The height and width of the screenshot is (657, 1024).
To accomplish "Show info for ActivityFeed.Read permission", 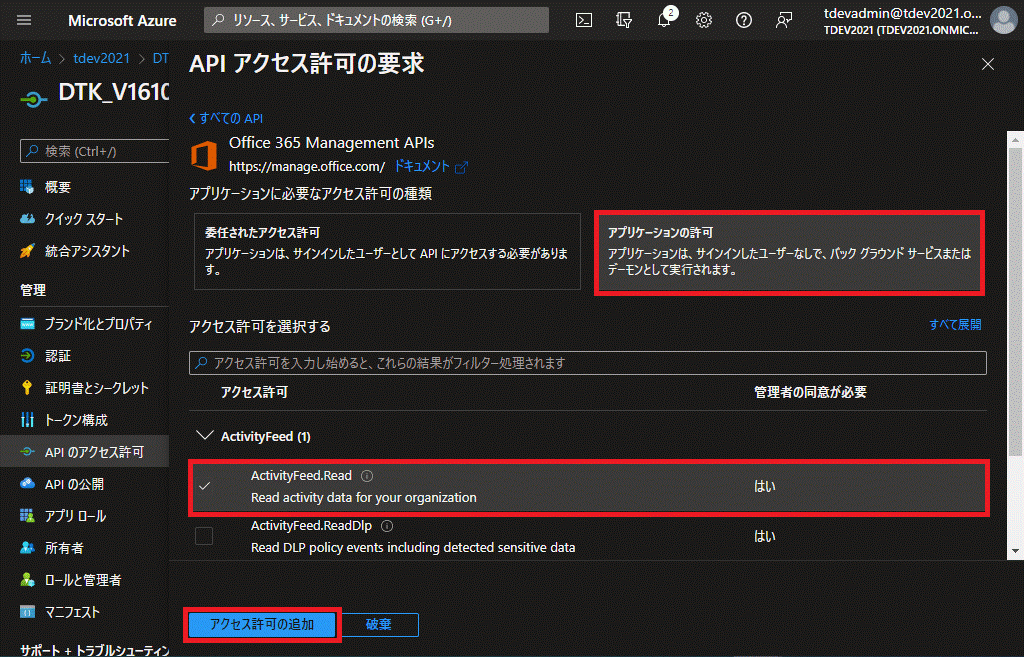I will [367, 476].
